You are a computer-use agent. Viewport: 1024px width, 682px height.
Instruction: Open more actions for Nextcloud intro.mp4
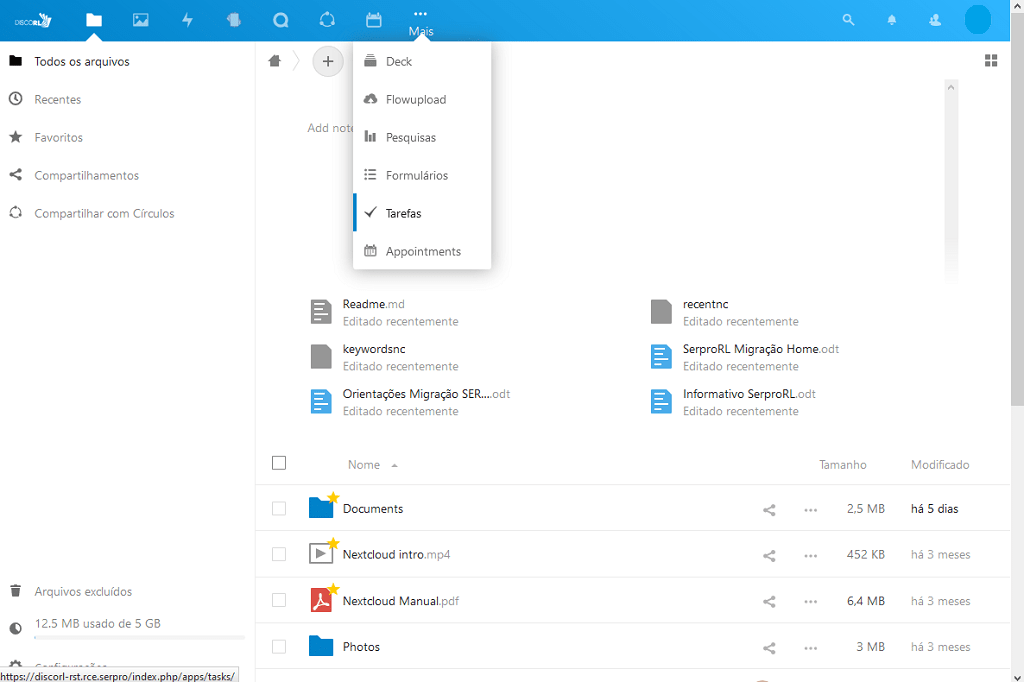click(x=810, y=555)
